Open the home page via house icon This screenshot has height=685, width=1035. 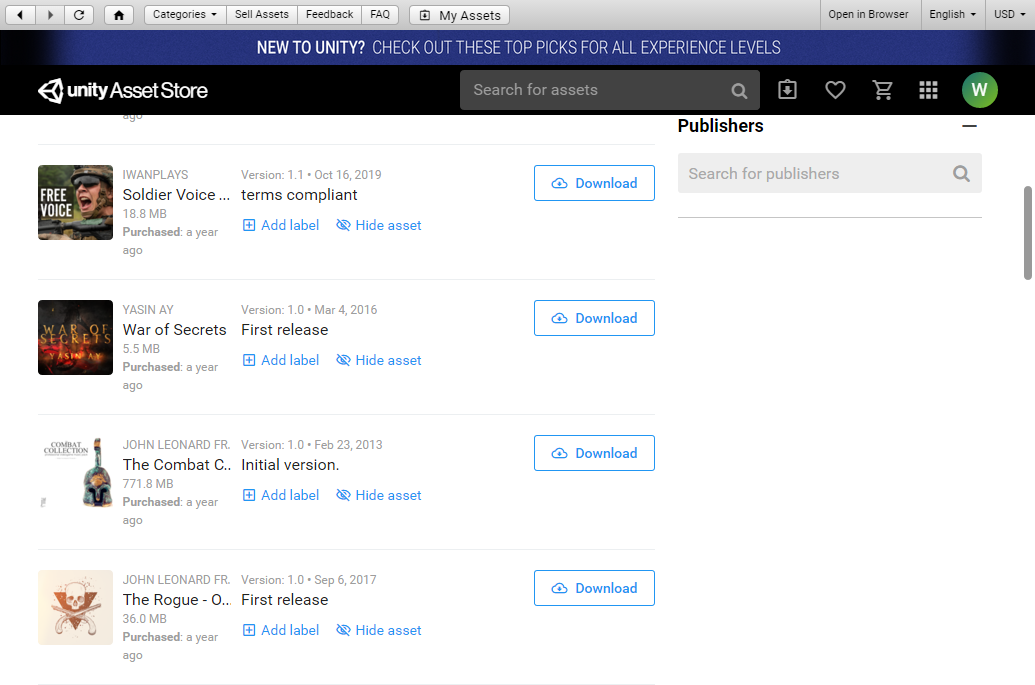click(119, 15)
